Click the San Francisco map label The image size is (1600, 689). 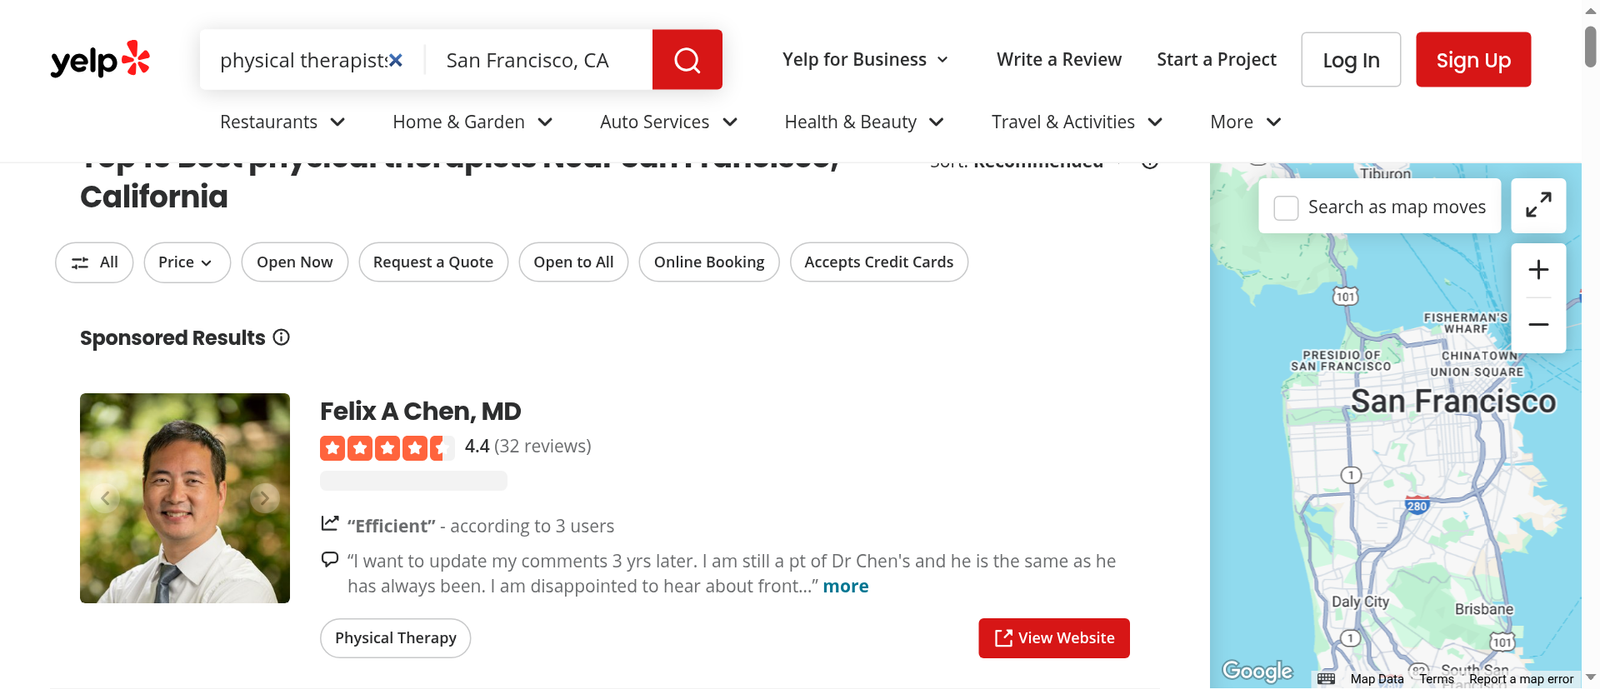(x=1453, y=401)
